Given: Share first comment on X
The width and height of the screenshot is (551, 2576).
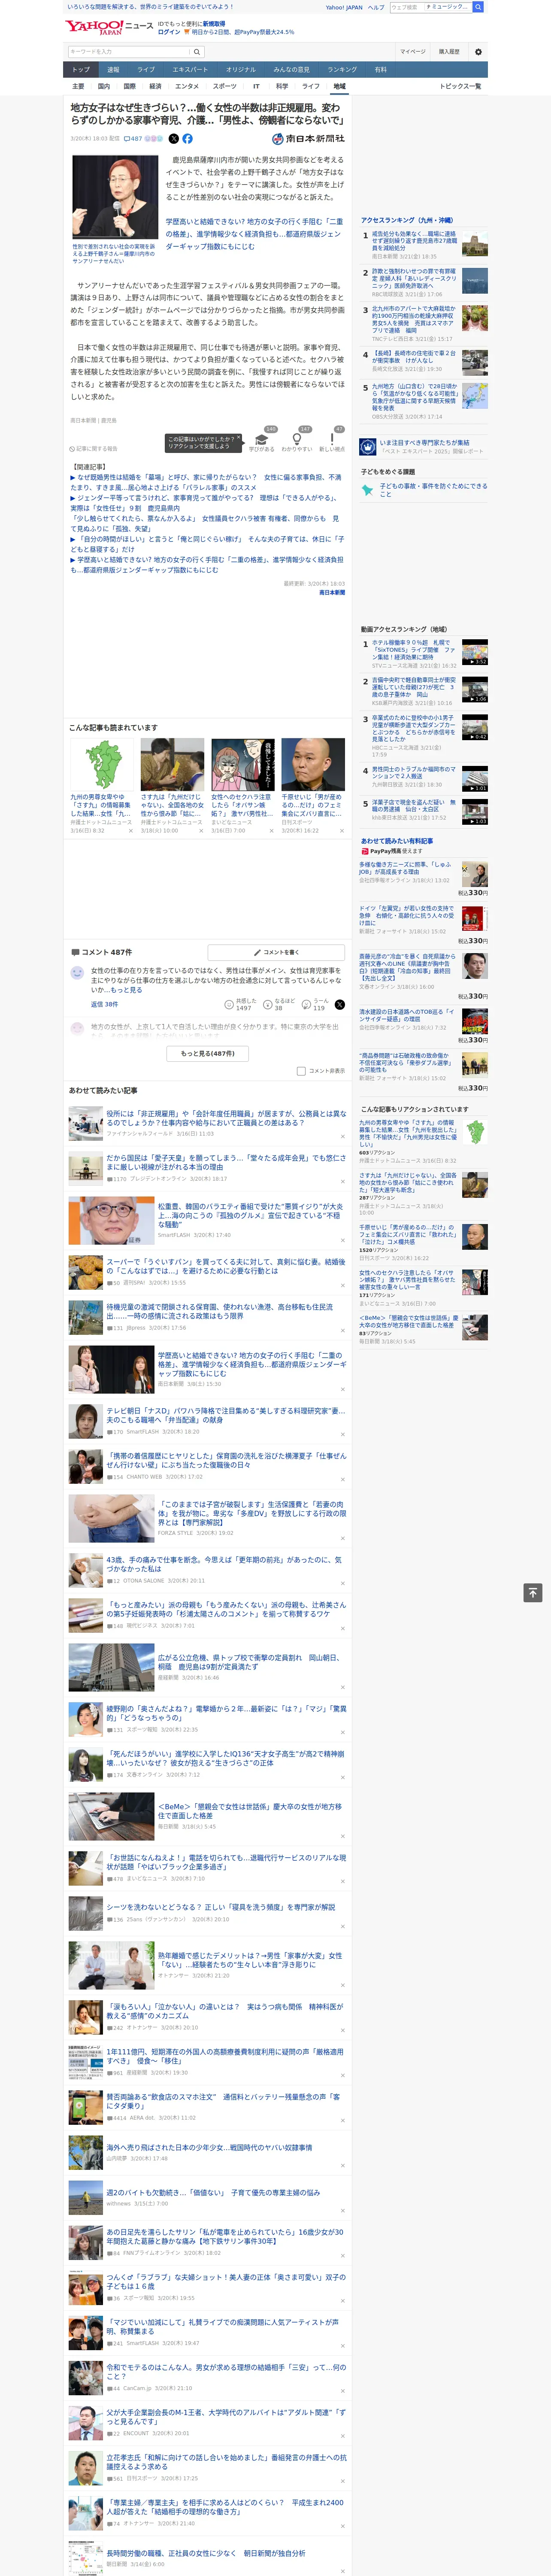Looking at the screenshot, I should click(x=340, y=1004).
